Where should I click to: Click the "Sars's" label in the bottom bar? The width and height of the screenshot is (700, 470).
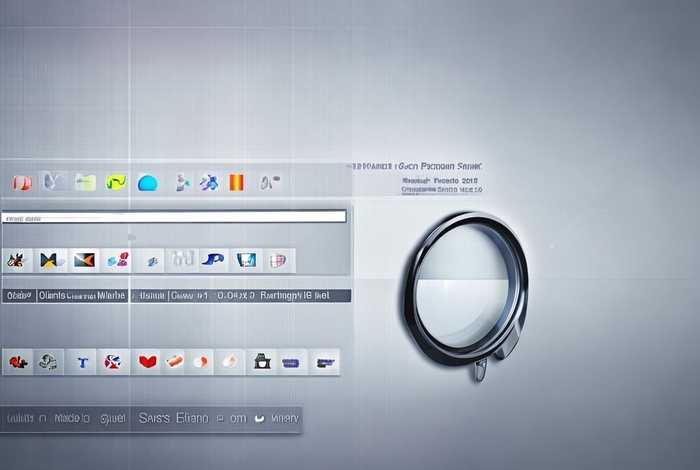click(x=155, y=418)
